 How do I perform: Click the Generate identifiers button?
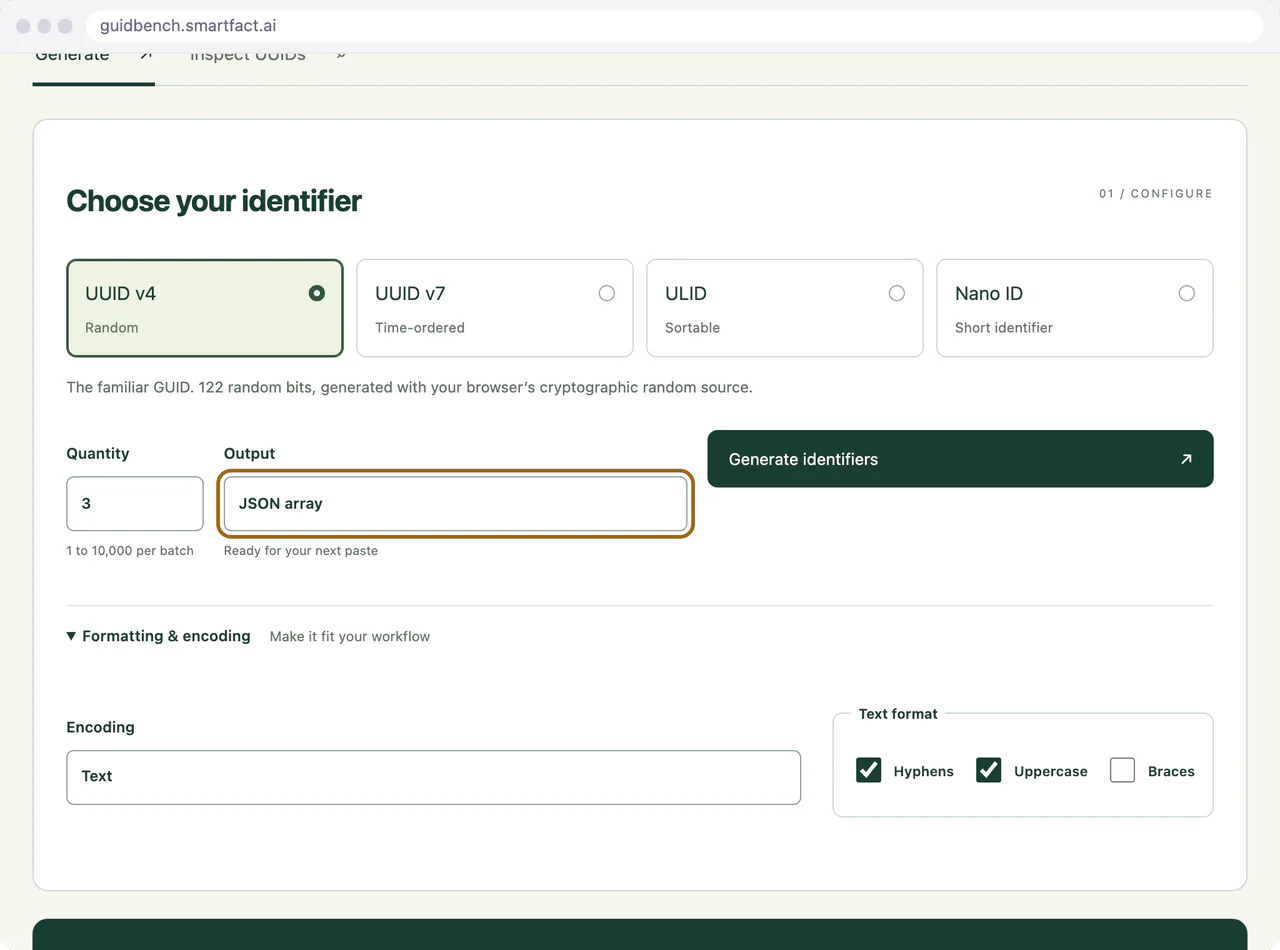[960, 459]
